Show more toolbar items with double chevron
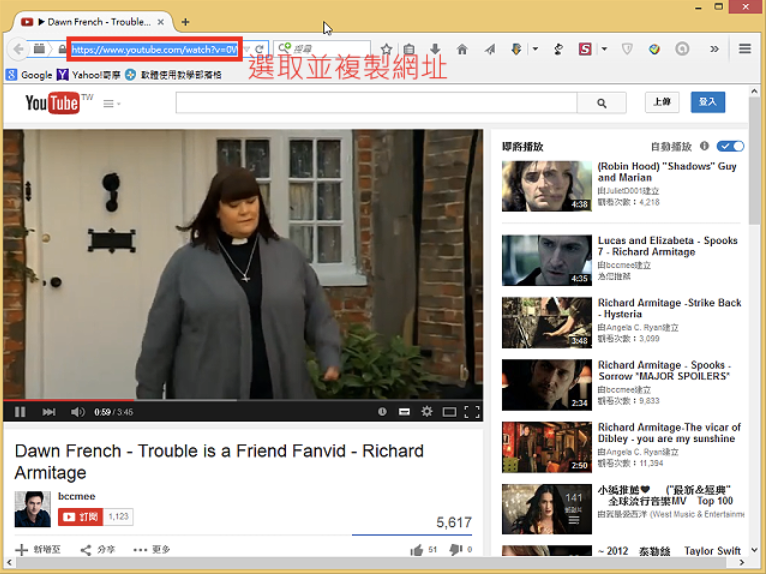 point(714,49)
